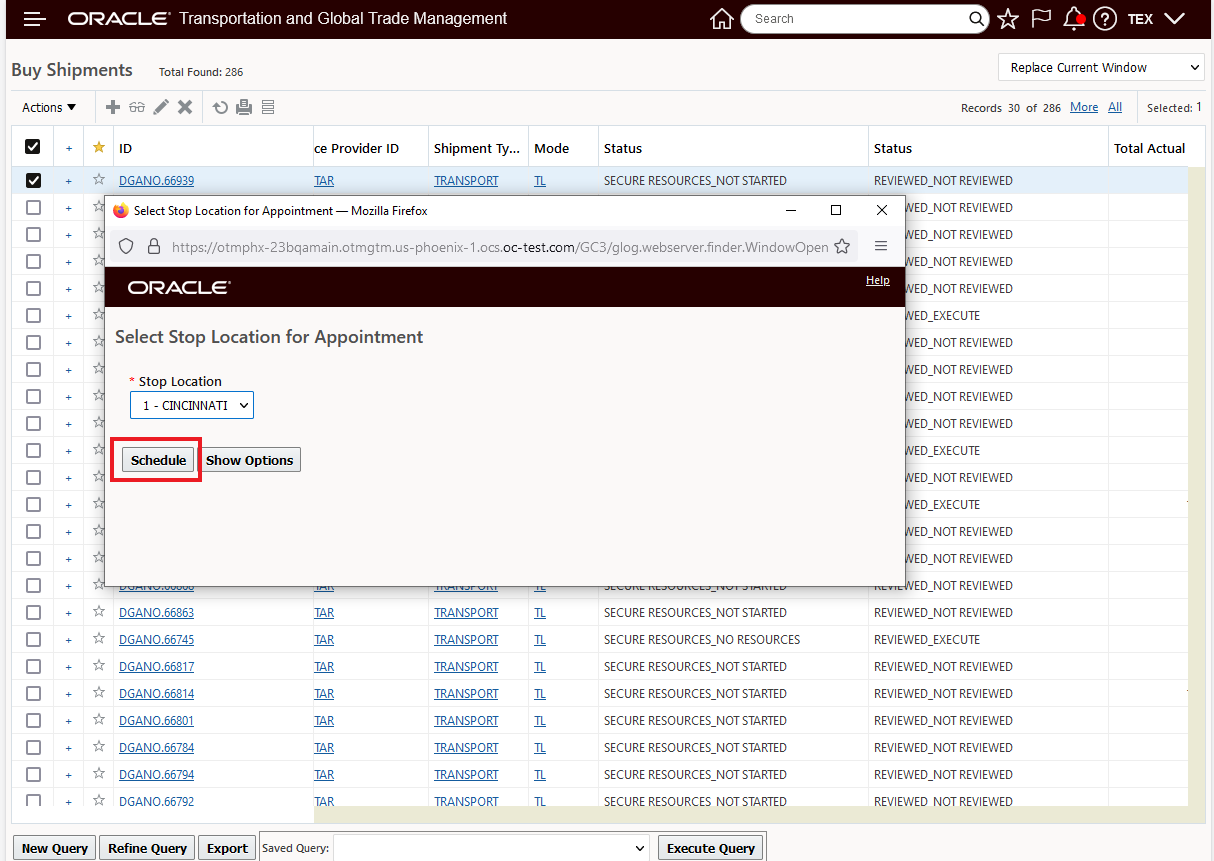Screen dimensions: 1214x861
Task: Bookmark page with Firefox address bar star
Action: point(842,246)
